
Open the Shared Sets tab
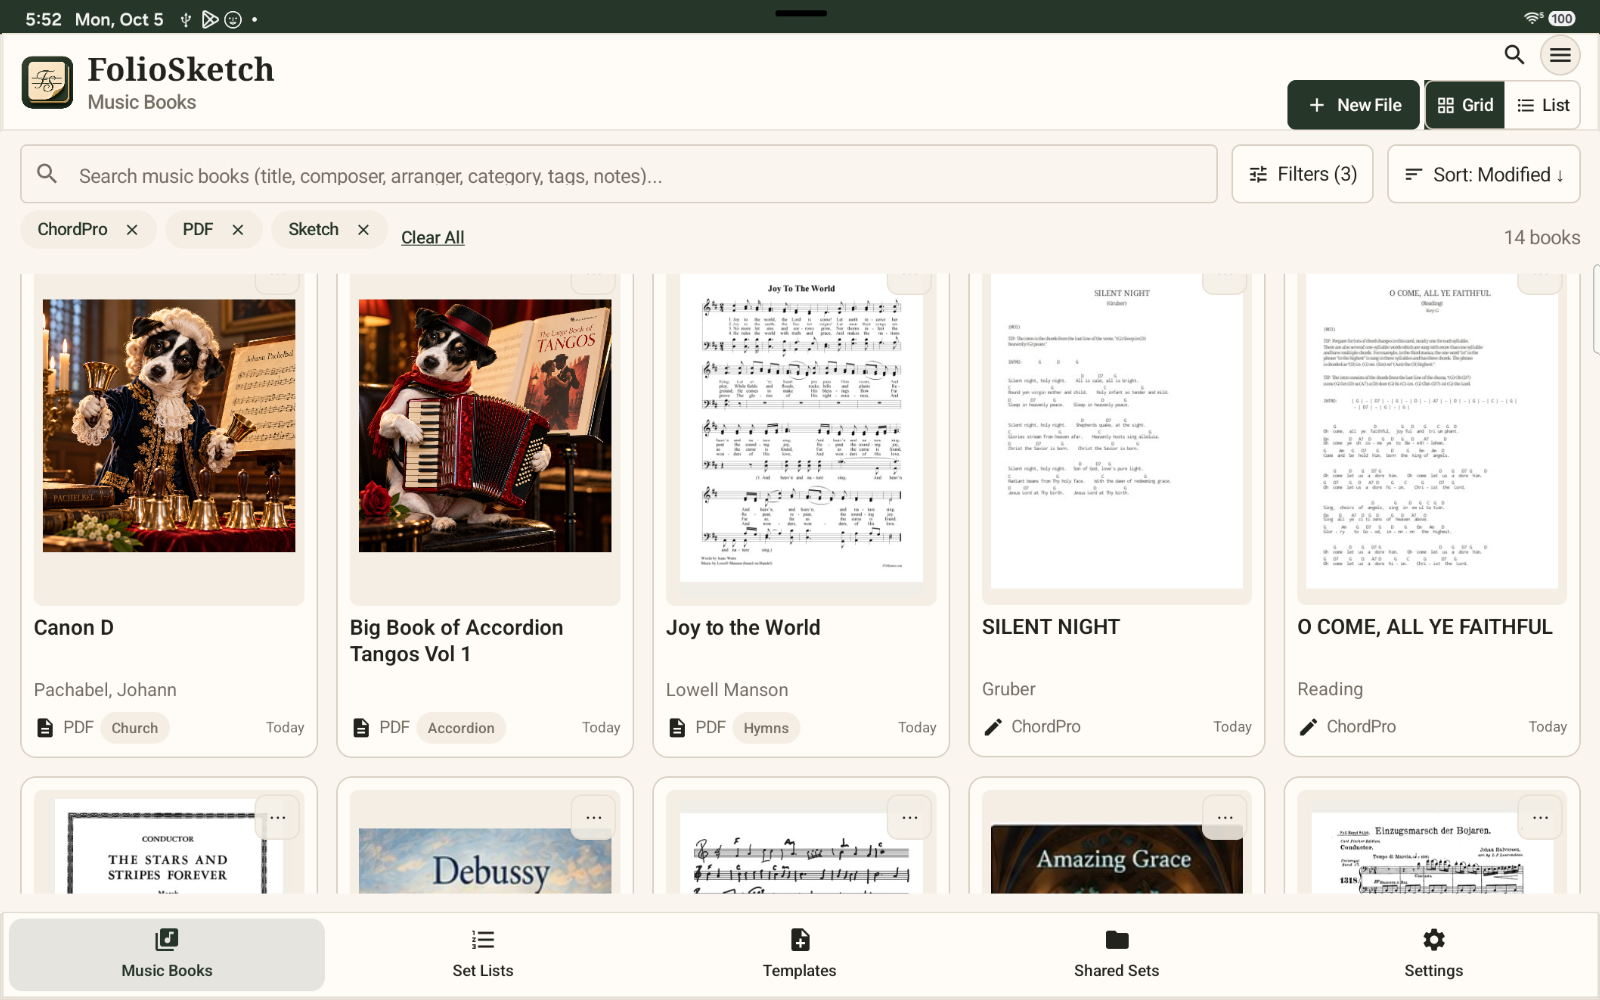(1117, 954)
